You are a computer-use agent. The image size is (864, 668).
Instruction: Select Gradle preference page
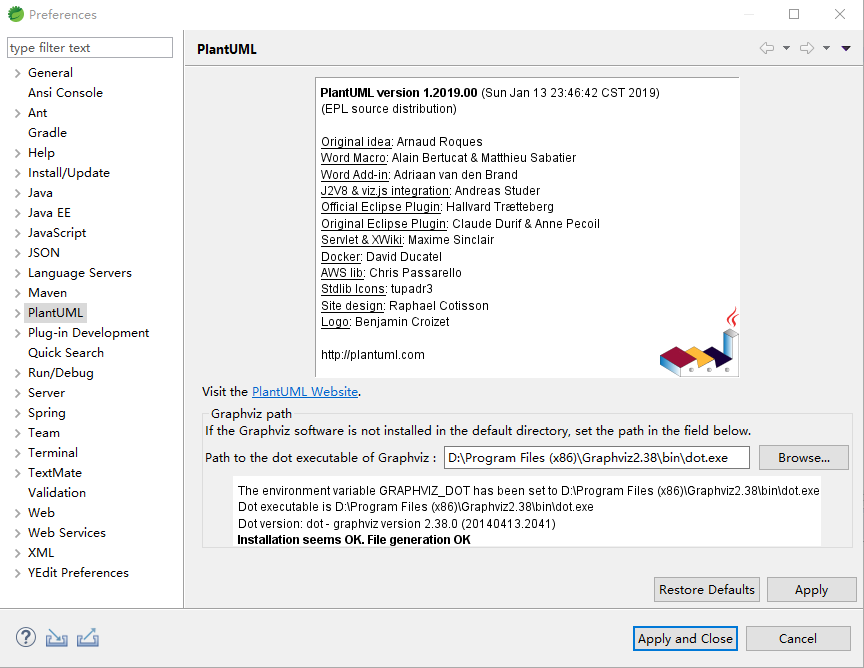(x=47, y=133)
